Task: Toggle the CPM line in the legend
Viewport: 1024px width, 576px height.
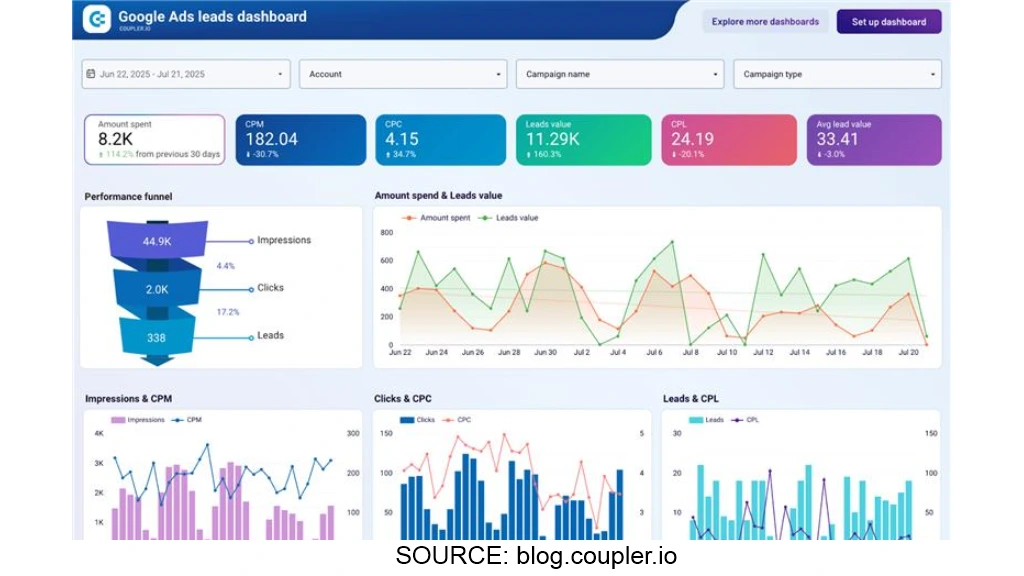Action: 188,420
